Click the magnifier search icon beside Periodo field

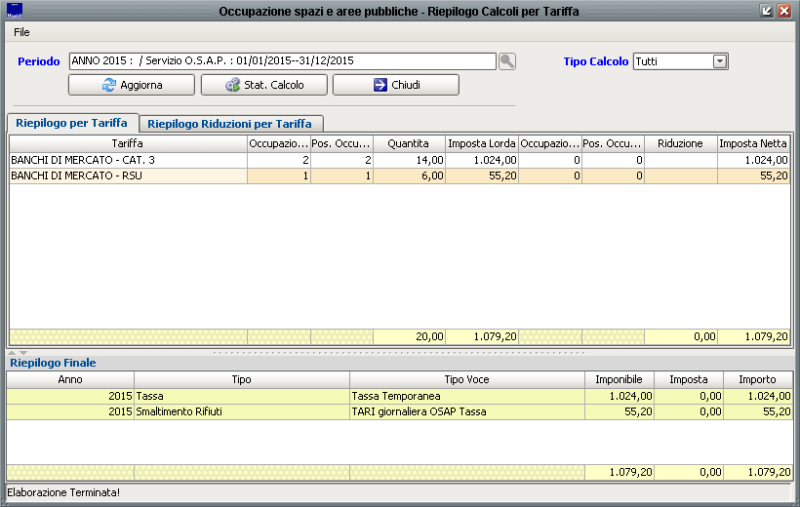(x=508, y=62)
